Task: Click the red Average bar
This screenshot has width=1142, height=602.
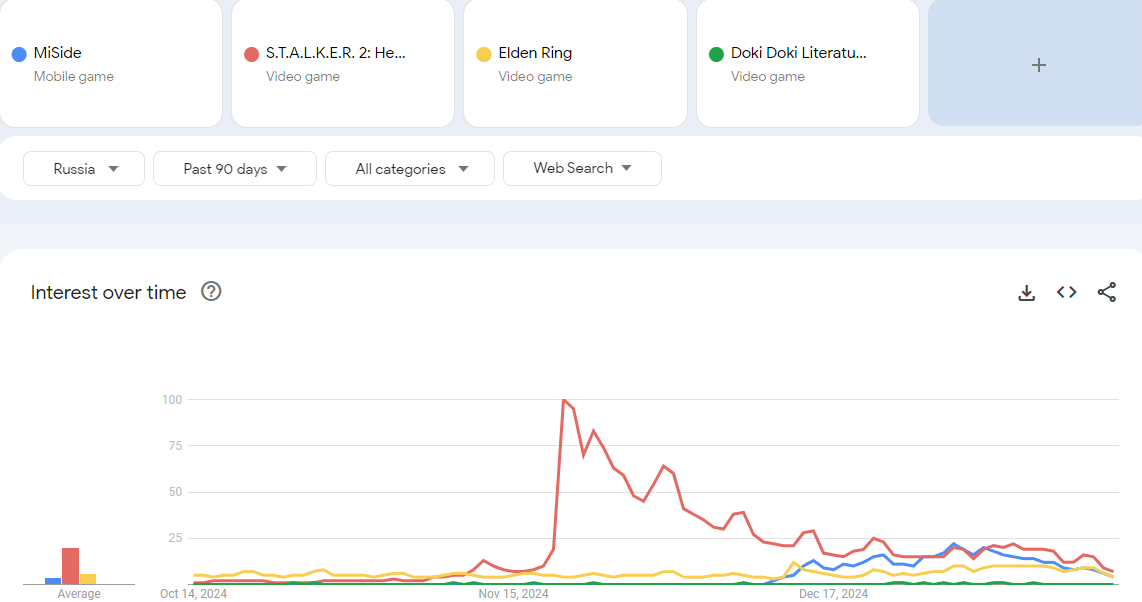Action: (x=70, y=566)
